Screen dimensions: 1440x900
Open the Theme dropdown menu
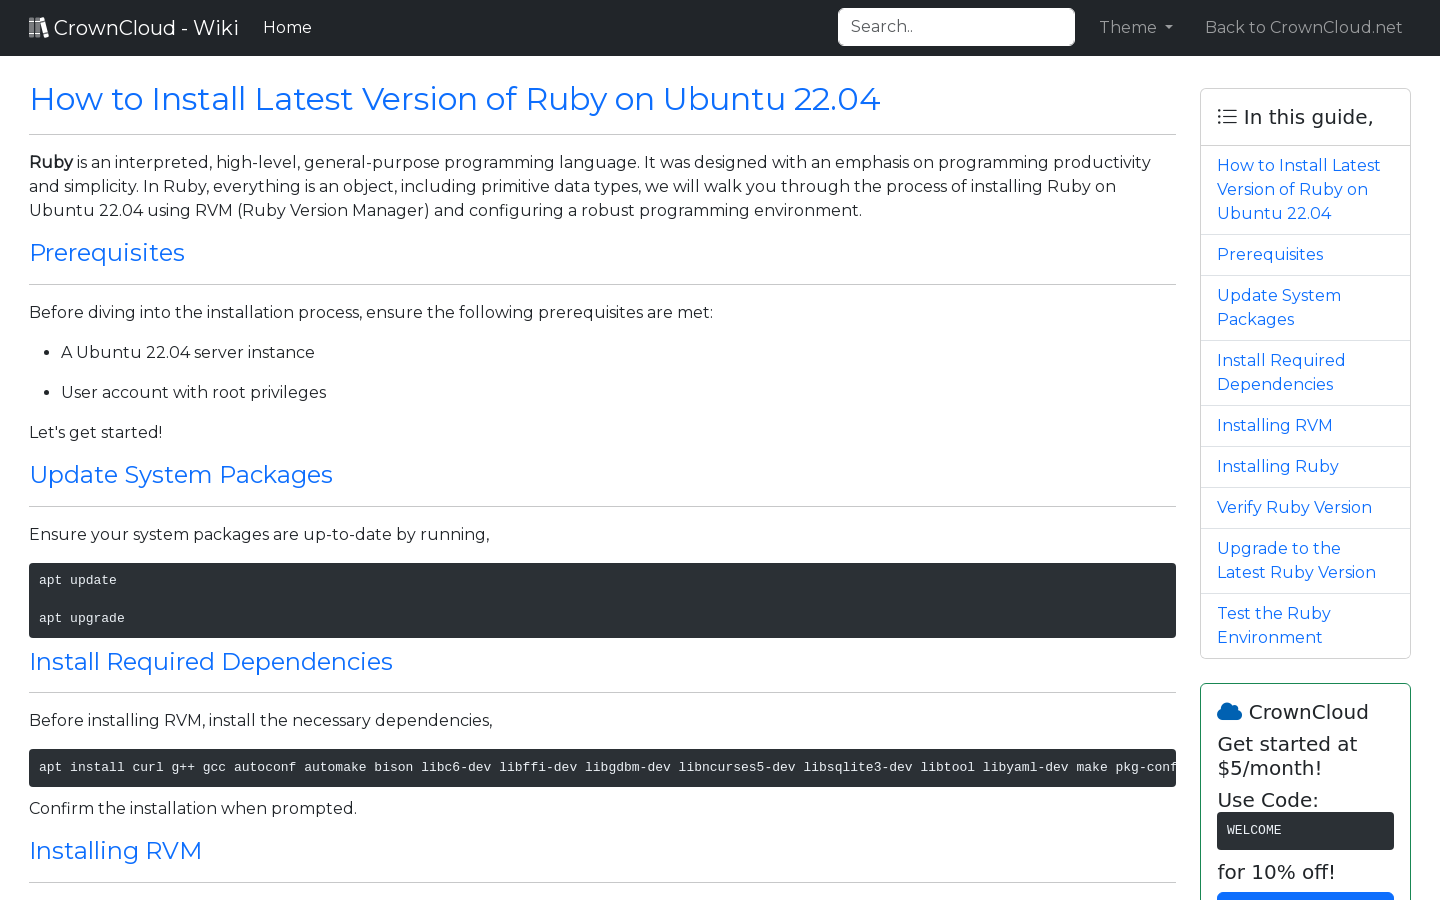click(1135, 28)
